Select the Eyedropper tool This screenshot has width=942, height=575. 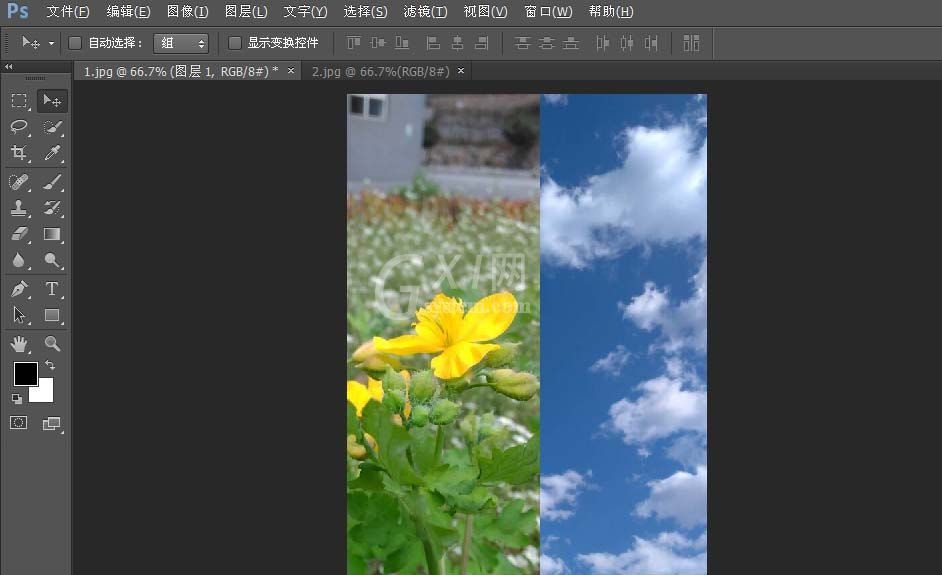click(52, 153)
